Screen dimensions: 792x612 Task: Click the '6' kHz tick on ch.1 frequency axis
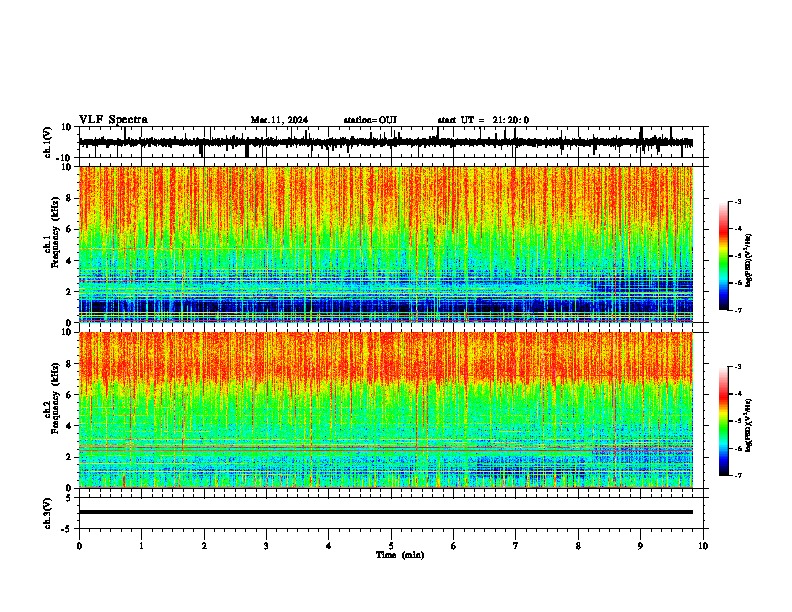pos(70,229)
